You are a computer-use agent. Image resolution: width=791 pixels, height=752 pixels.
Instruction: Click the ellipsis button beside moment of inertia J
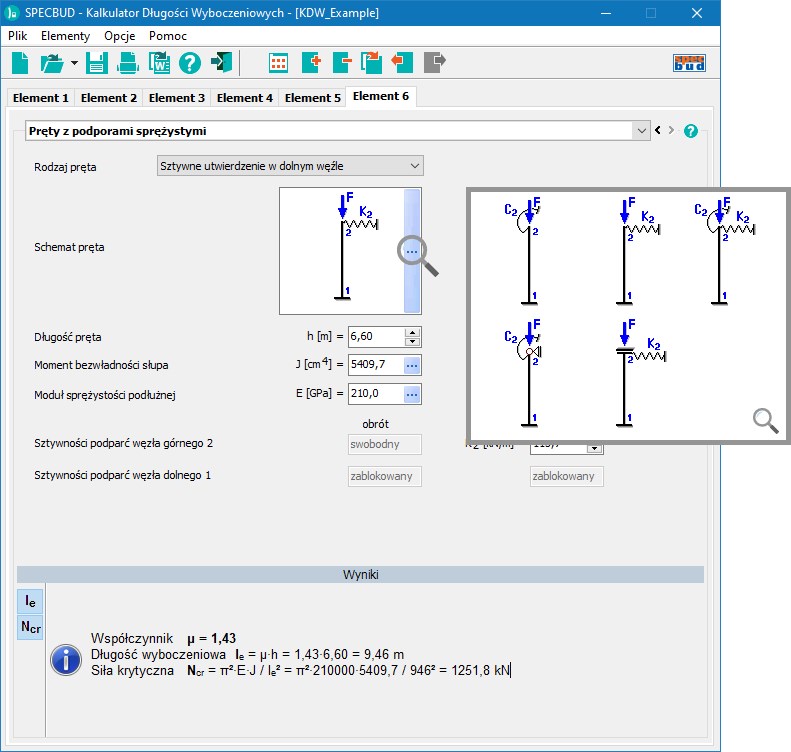click(x=411, y=365)
